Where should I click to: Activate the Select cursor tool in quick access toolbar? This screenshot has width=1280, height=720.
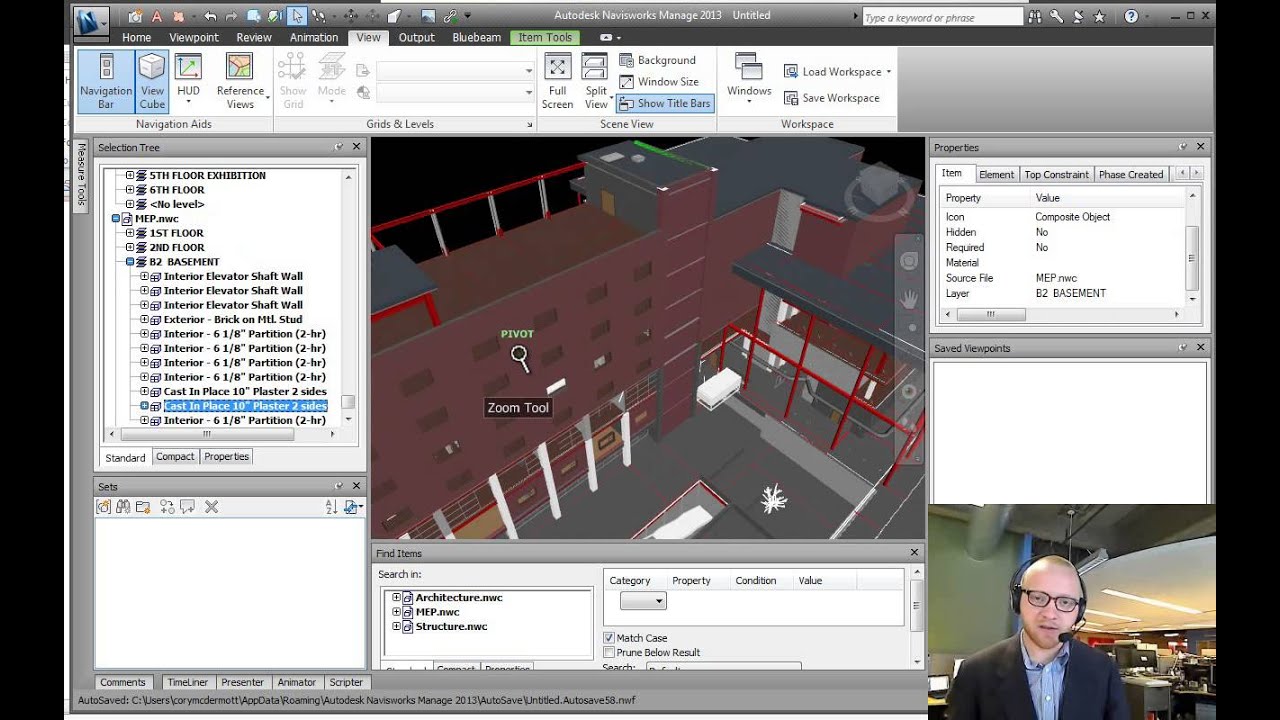tap(297, 16)
